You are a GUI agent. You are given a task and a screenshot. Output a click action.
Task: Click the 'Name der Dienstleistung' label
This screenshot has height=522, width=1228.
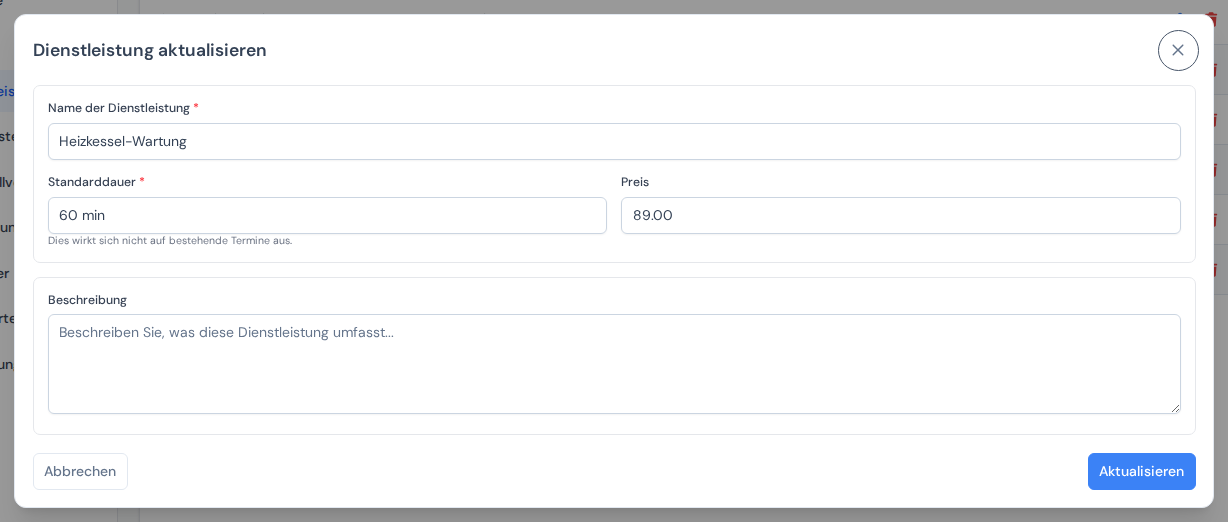tap(119, 108)
